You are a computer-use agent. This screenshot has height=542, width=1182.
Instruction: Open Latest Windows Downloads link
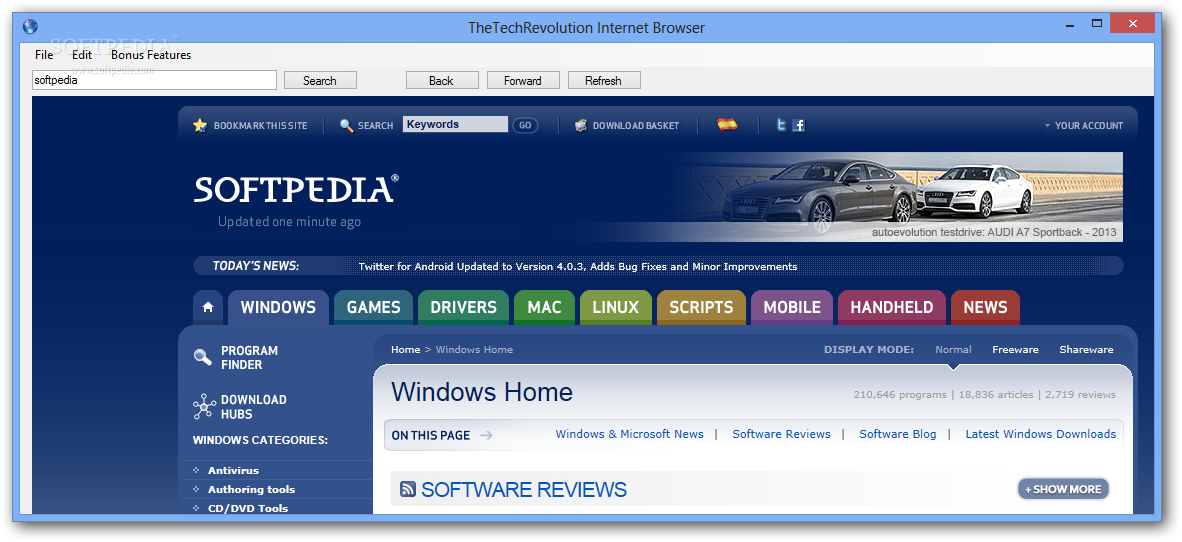pos(1040,434)
